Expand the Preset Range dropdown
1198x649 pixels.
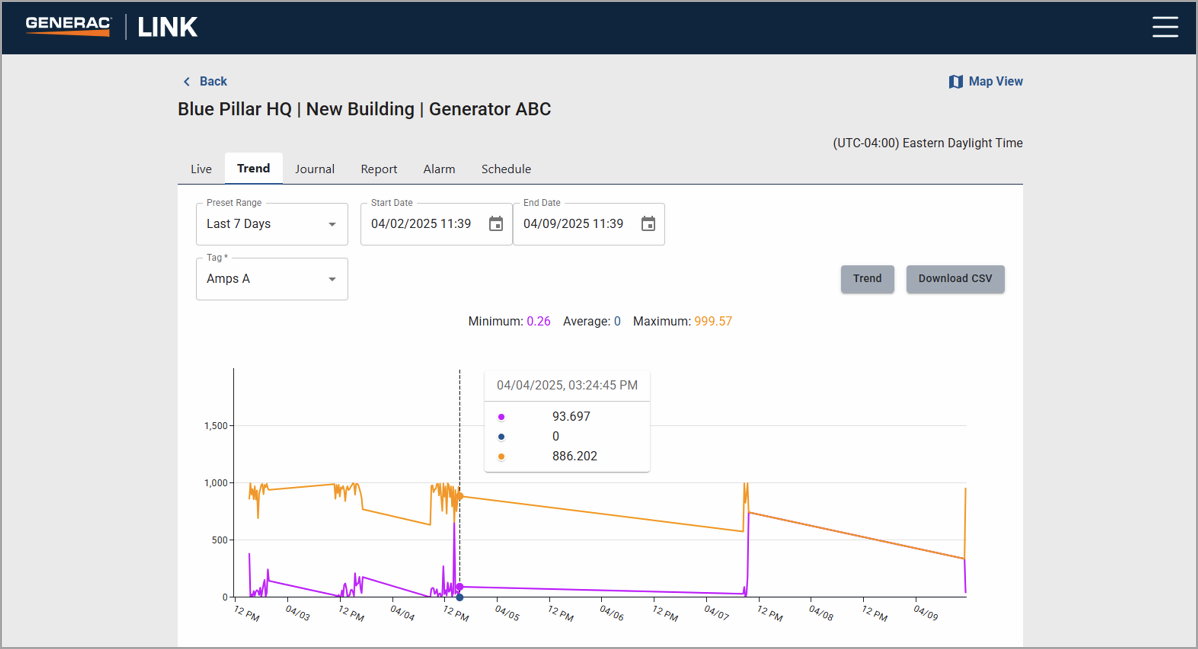[x=271, y=224]
